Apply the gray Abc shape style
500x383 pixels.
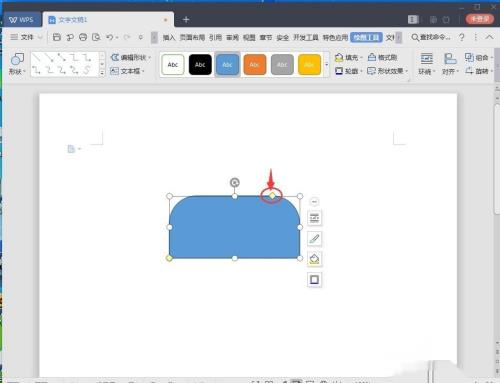coord(282,64)
